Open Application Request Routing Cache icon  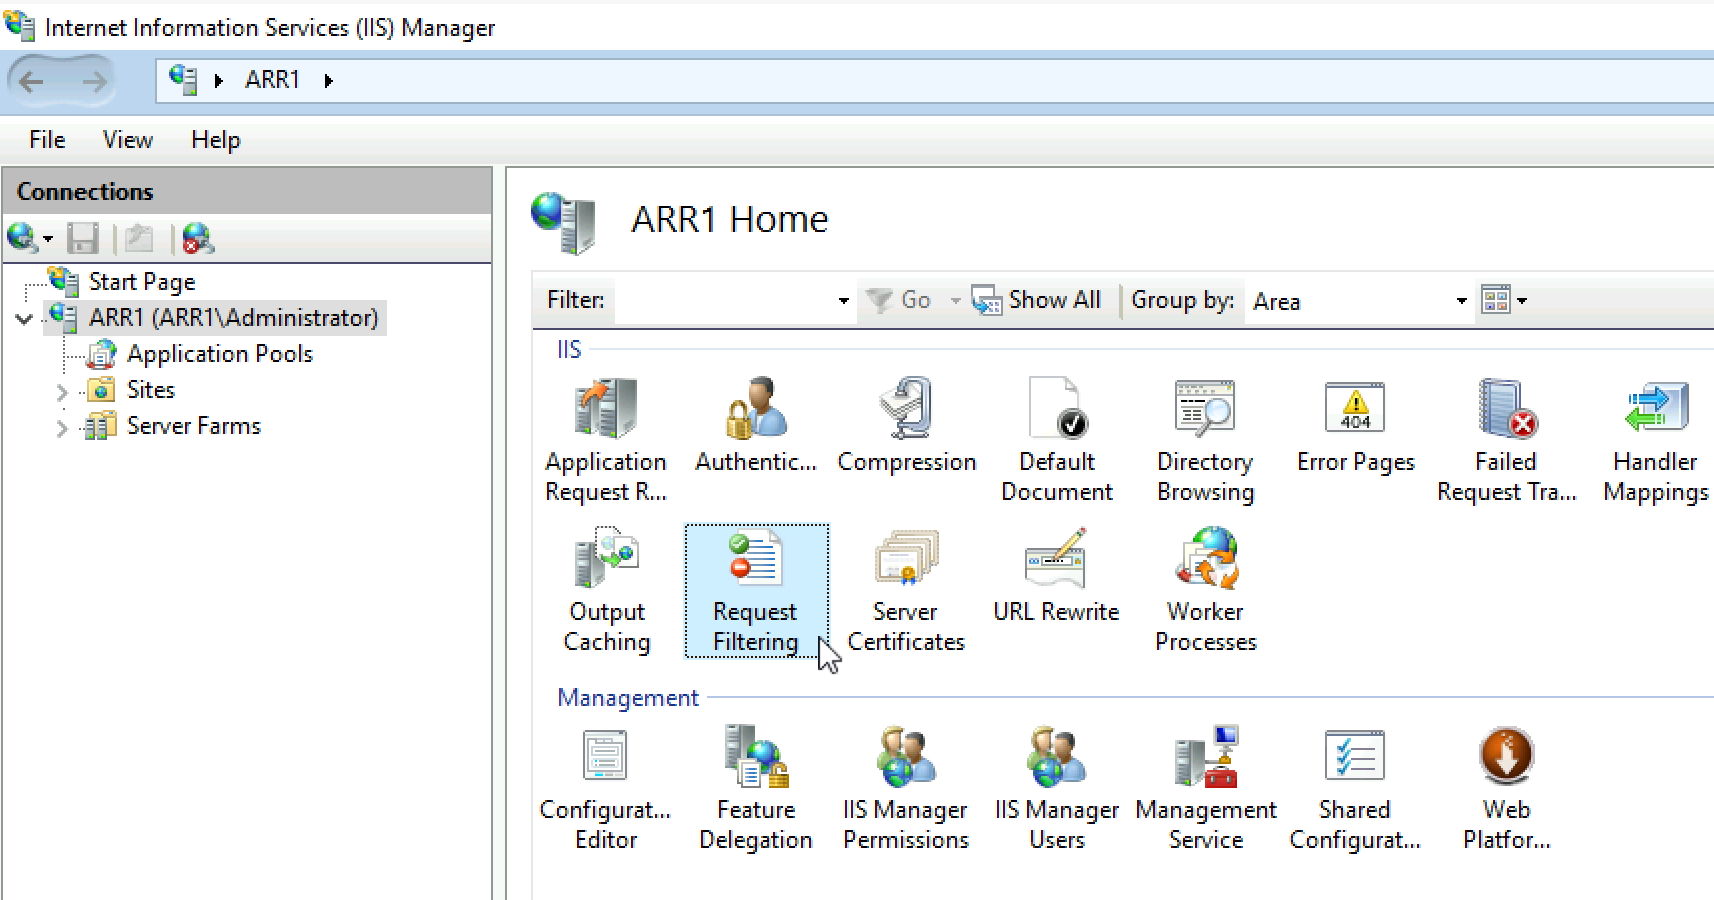tap(606, 440)
